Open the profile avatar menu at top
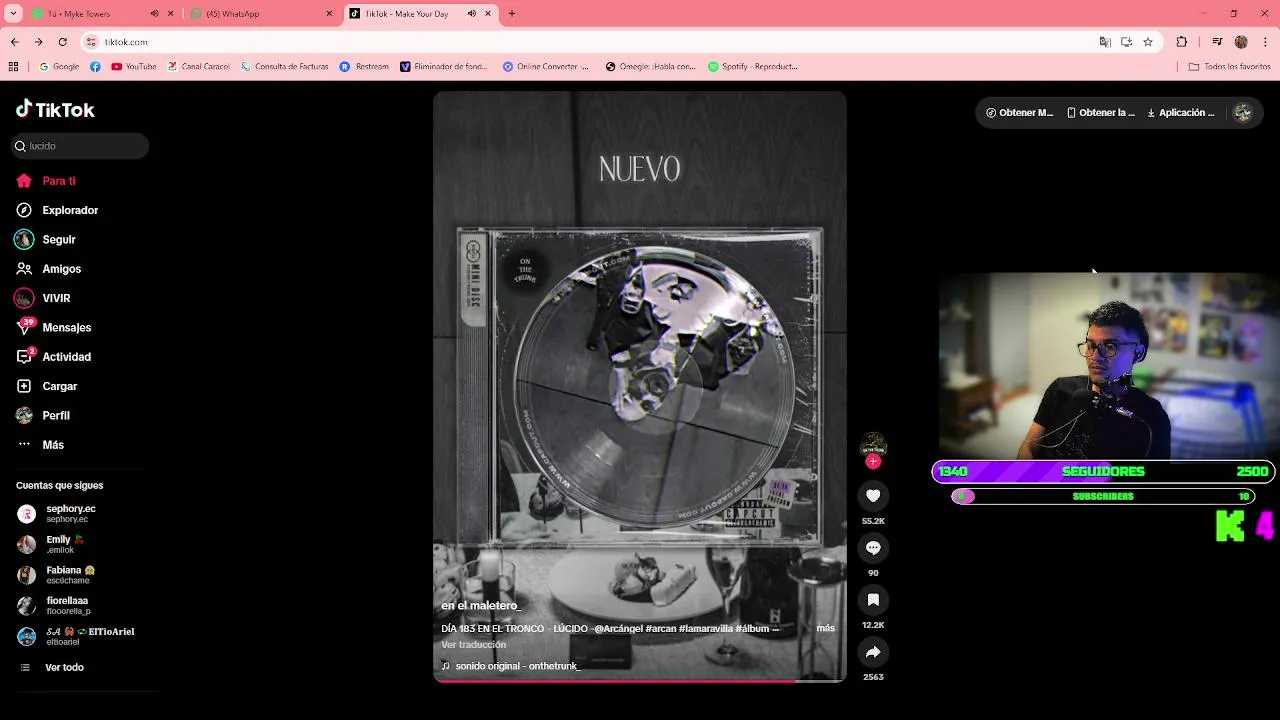The width and height of the screenshot is (1280, 720). (1243, 113)
